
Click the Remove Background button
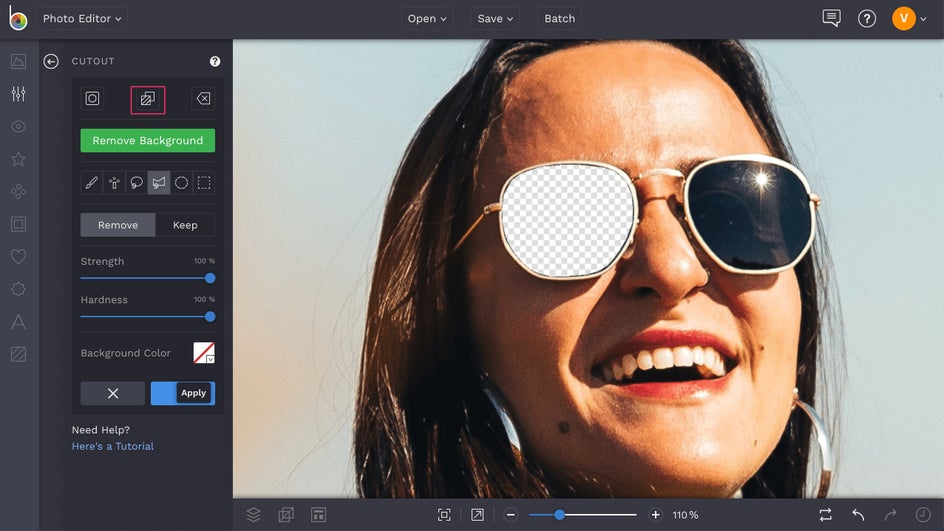tap(148, 141)
